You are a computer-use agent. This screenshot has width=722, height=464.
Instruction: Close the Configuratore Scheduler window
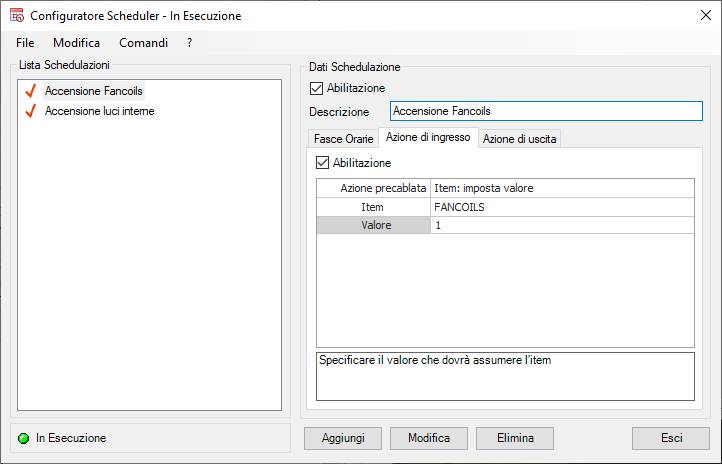coord(698,16)
